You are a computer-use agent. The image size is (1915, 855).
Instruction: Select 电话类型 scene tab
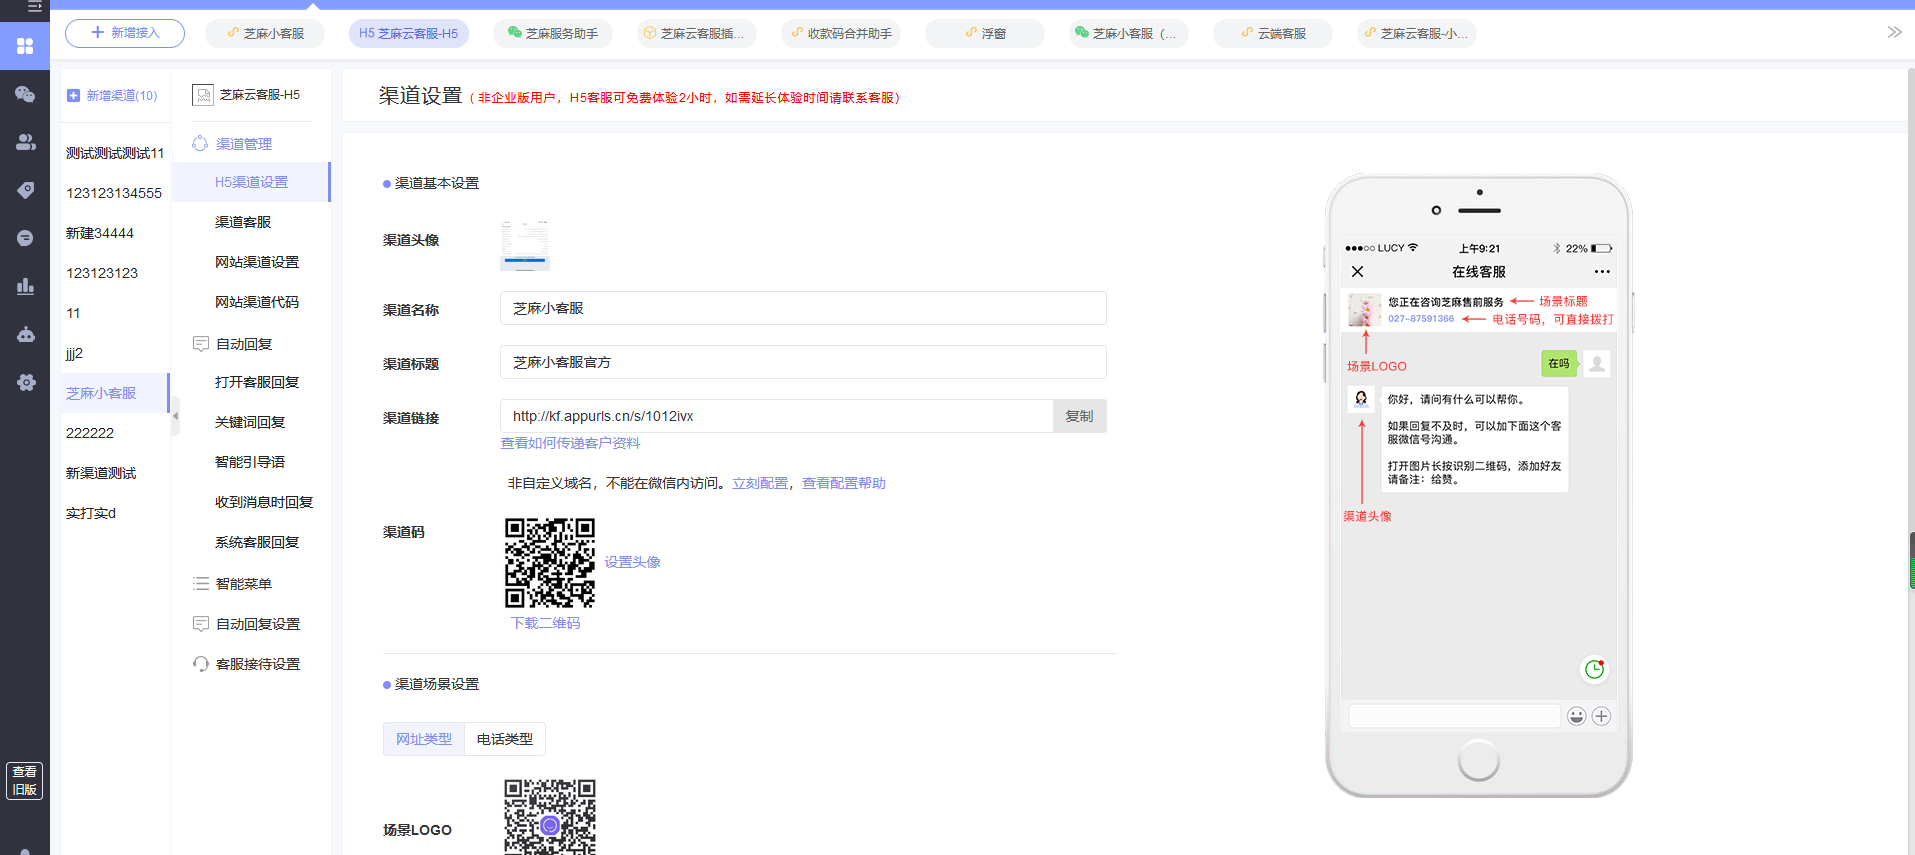505,739
